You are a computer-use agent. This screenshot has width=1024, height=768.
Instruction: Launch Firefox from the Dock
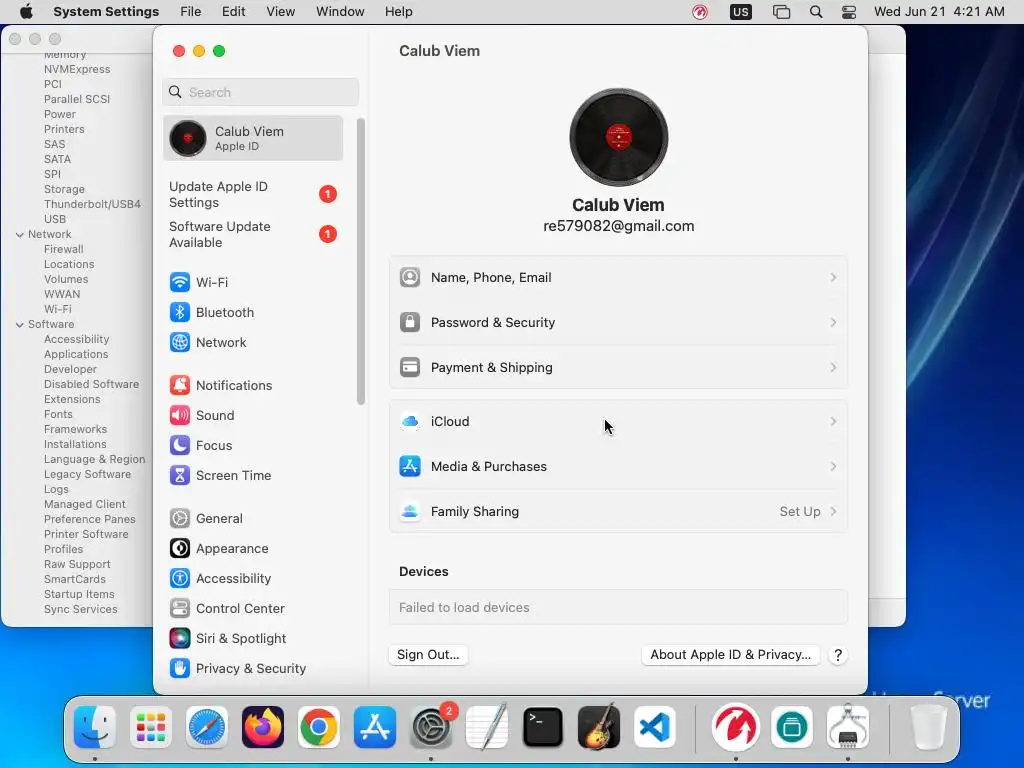[263, 727]
